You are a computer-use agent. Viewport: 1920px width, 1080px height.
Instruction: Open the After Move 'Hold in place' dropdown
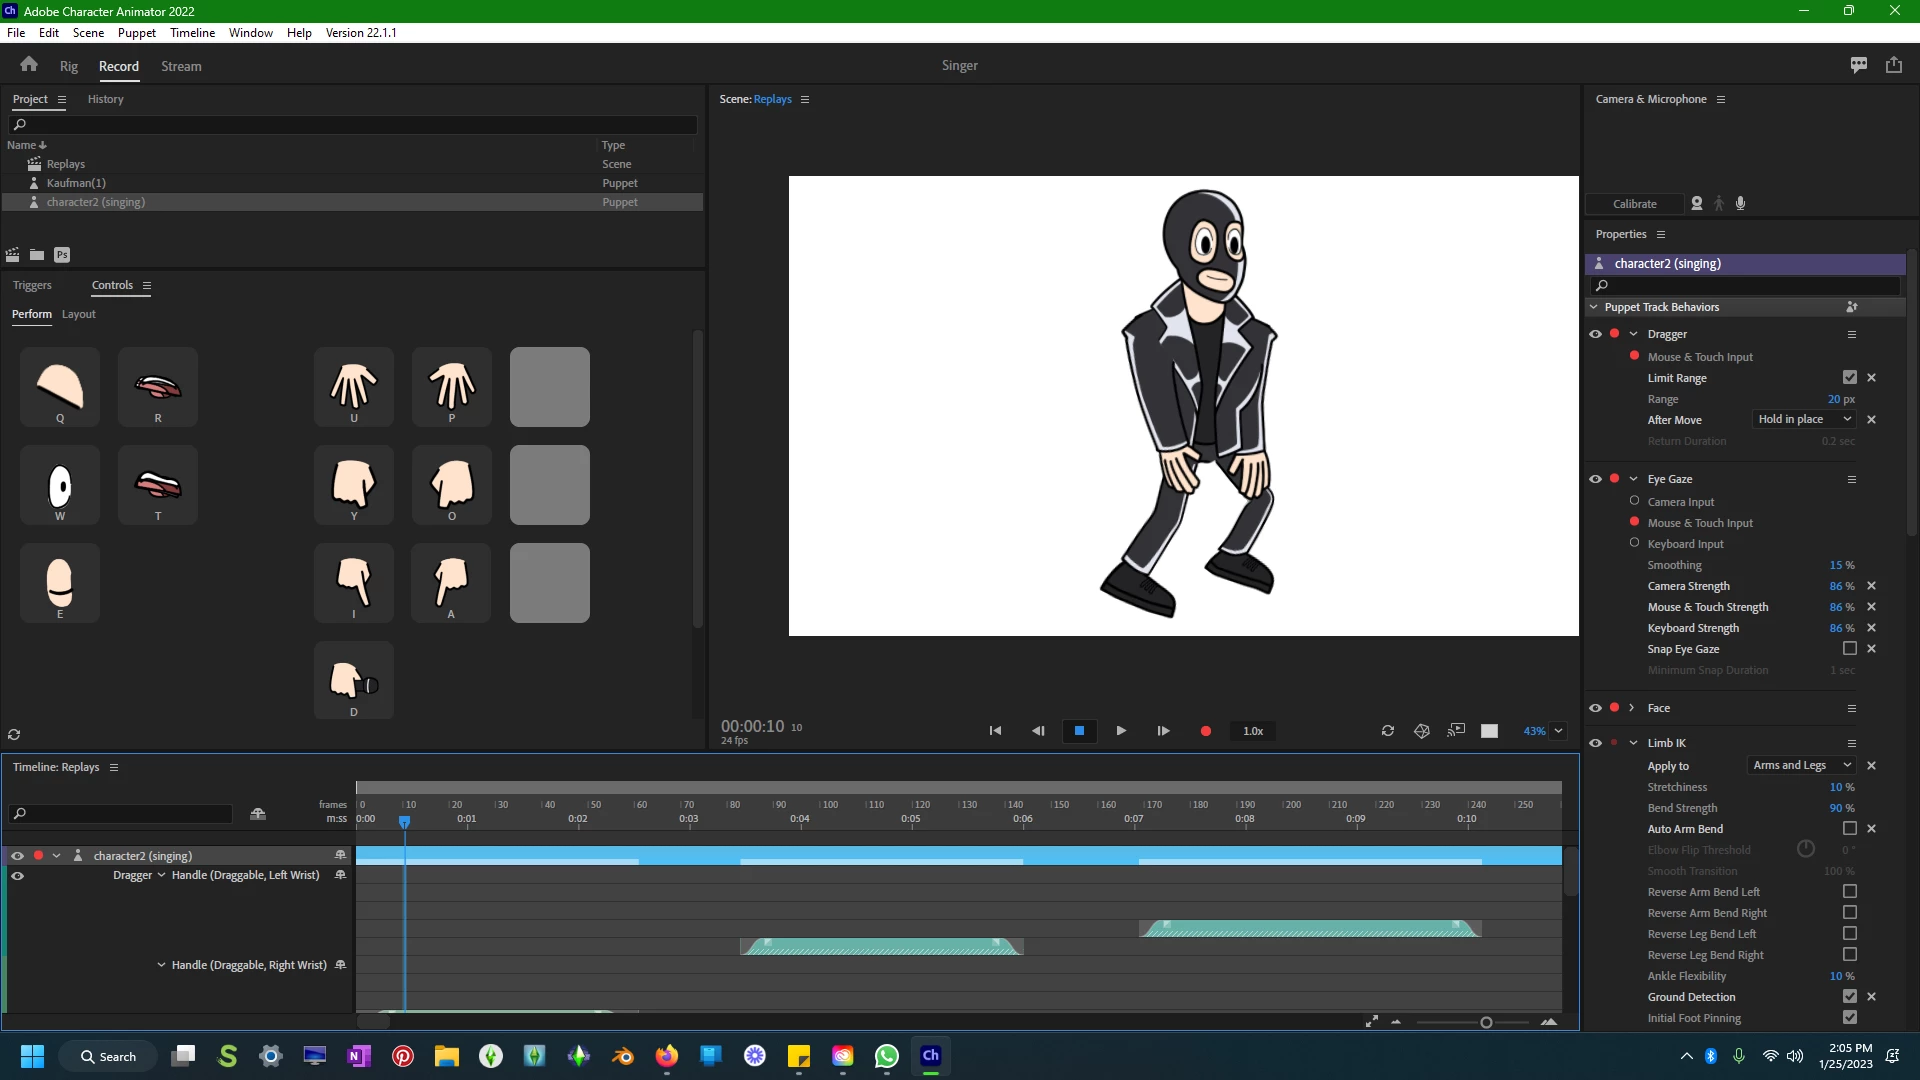pos(1805,420)
